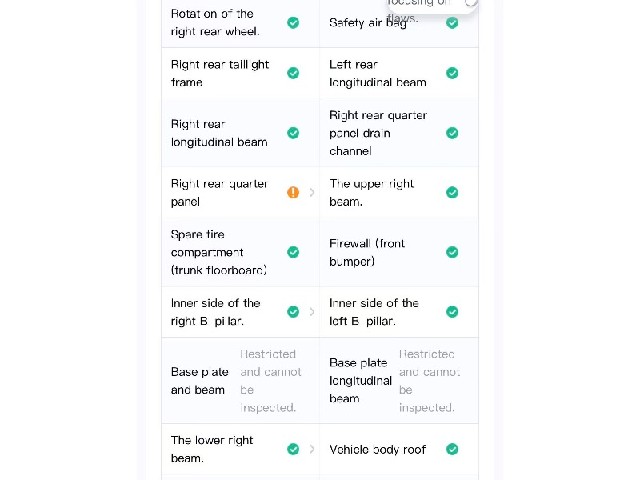Click green check for right rear wheel rotation
This screenshot has height=480, width=640.
click(293, 23)
